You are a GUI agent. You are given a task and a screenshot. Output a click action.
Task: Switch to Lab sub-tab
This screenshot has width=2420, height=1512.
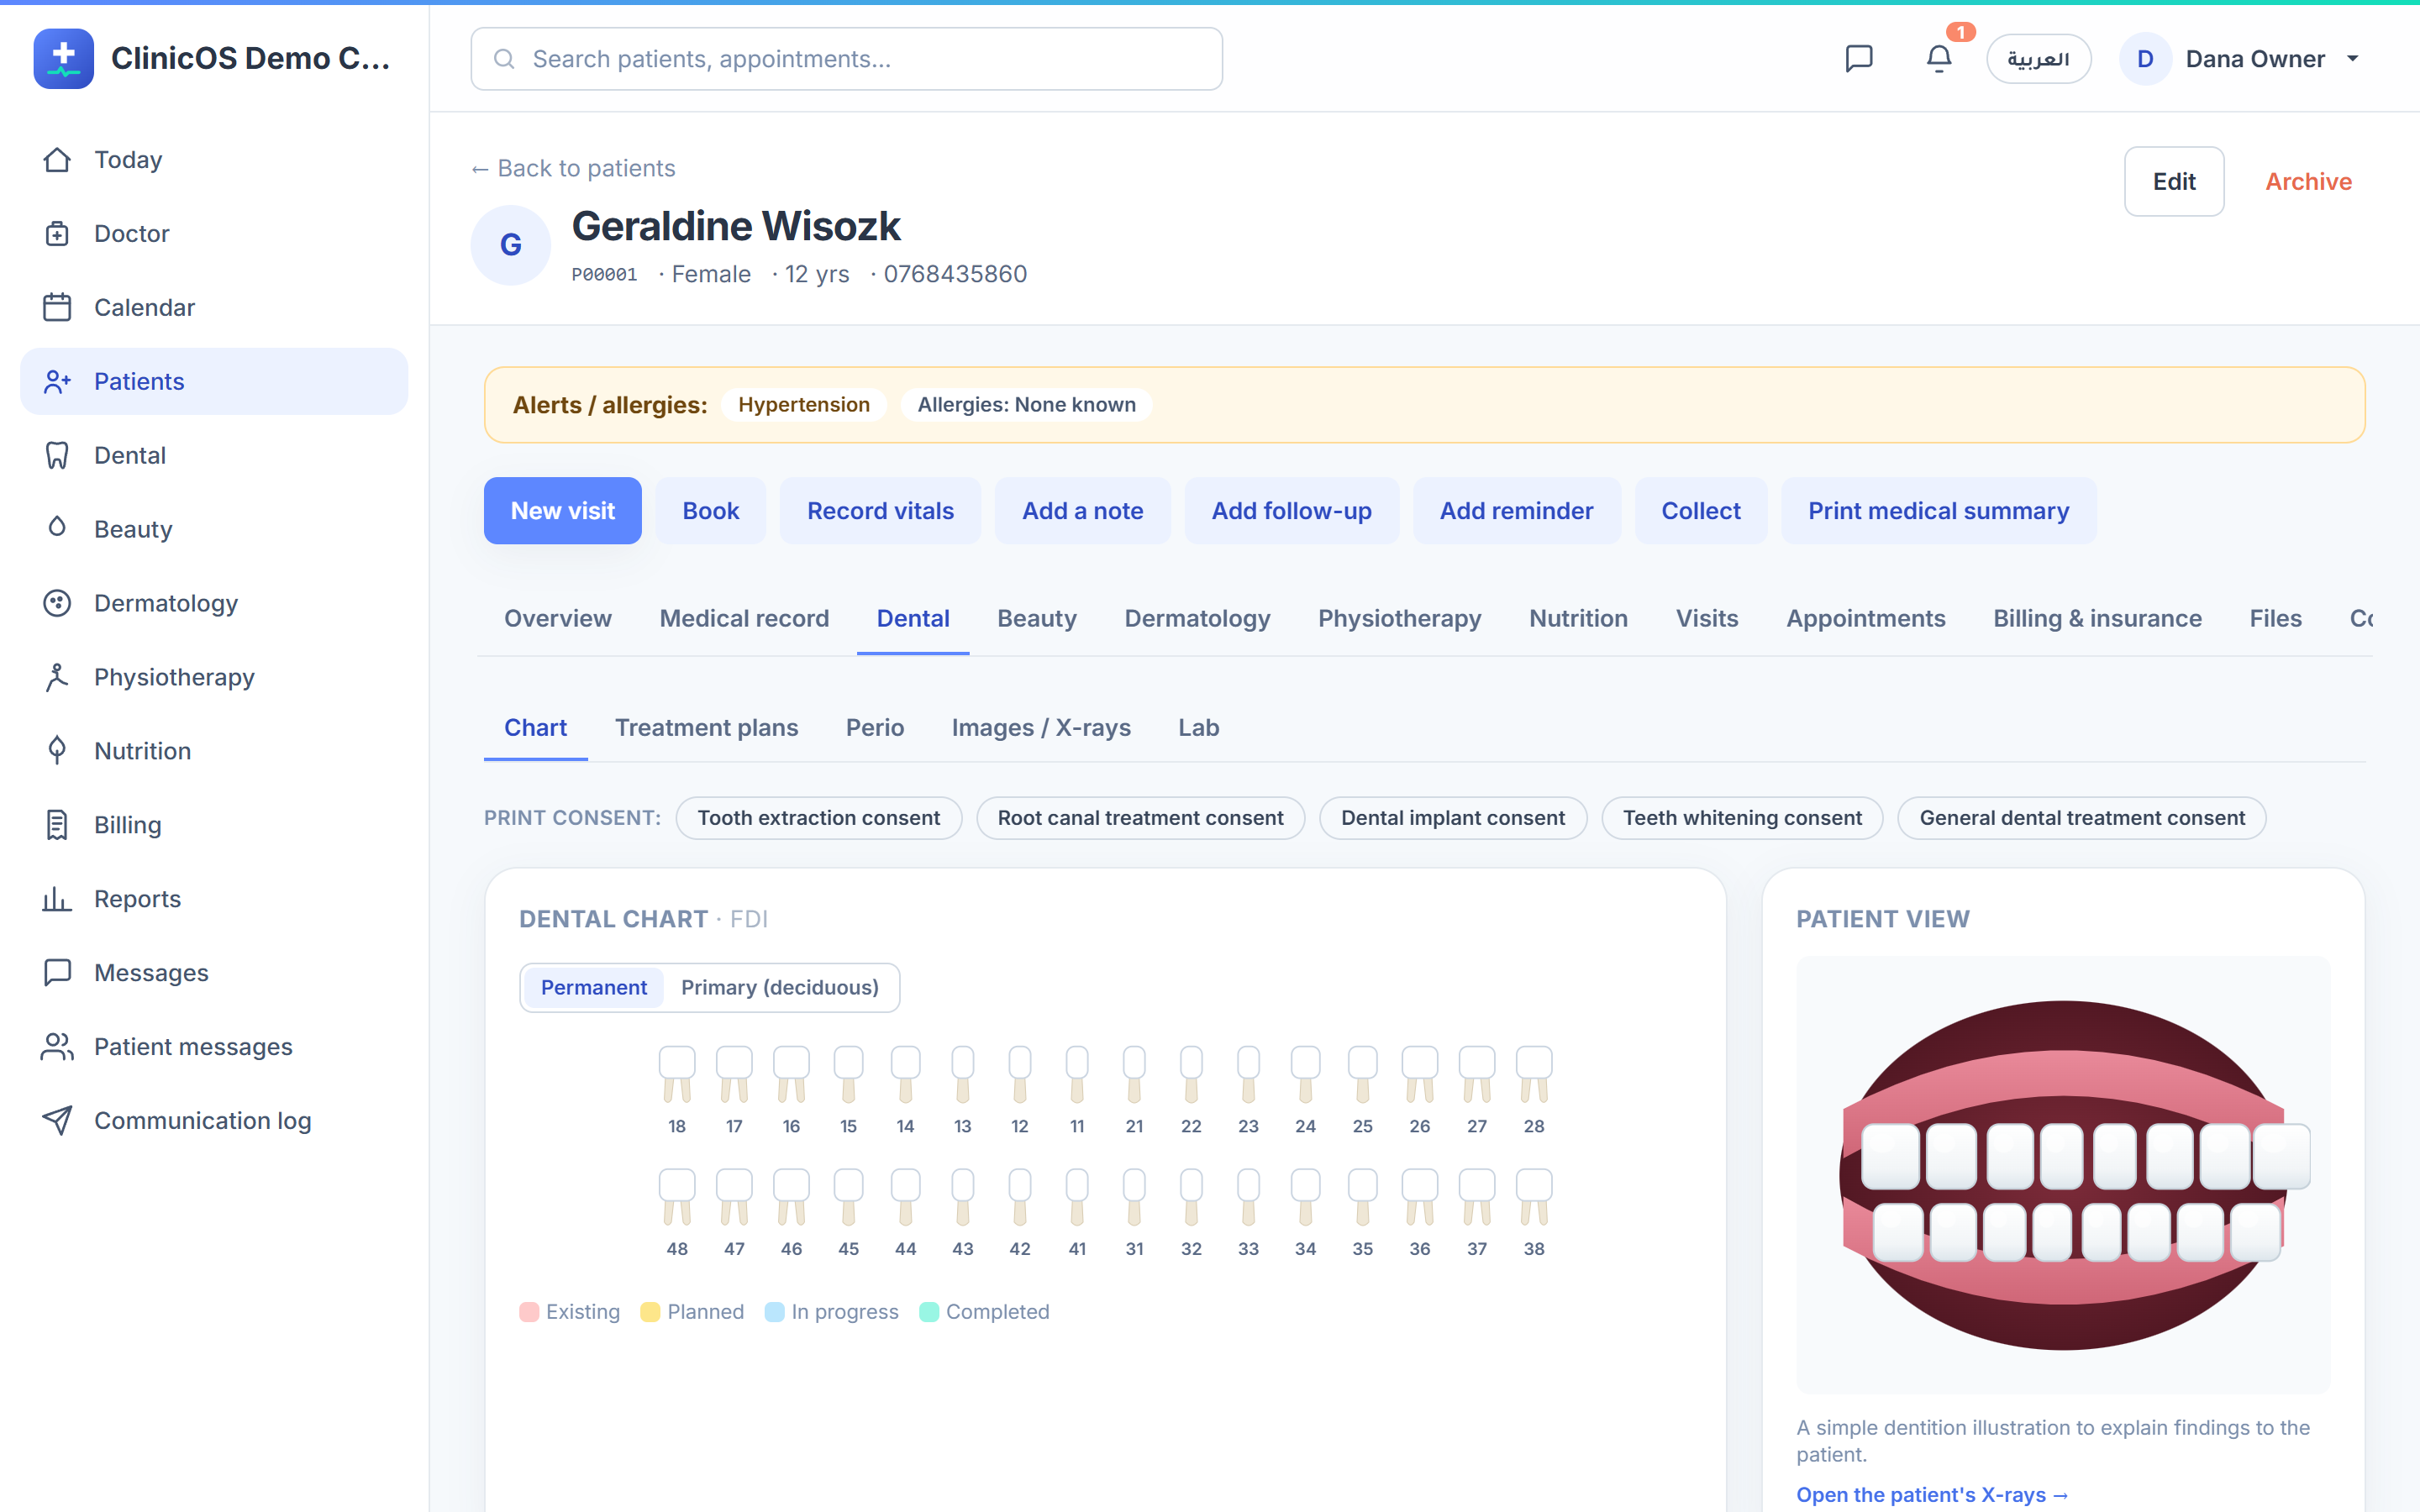tap(1198, 728)
